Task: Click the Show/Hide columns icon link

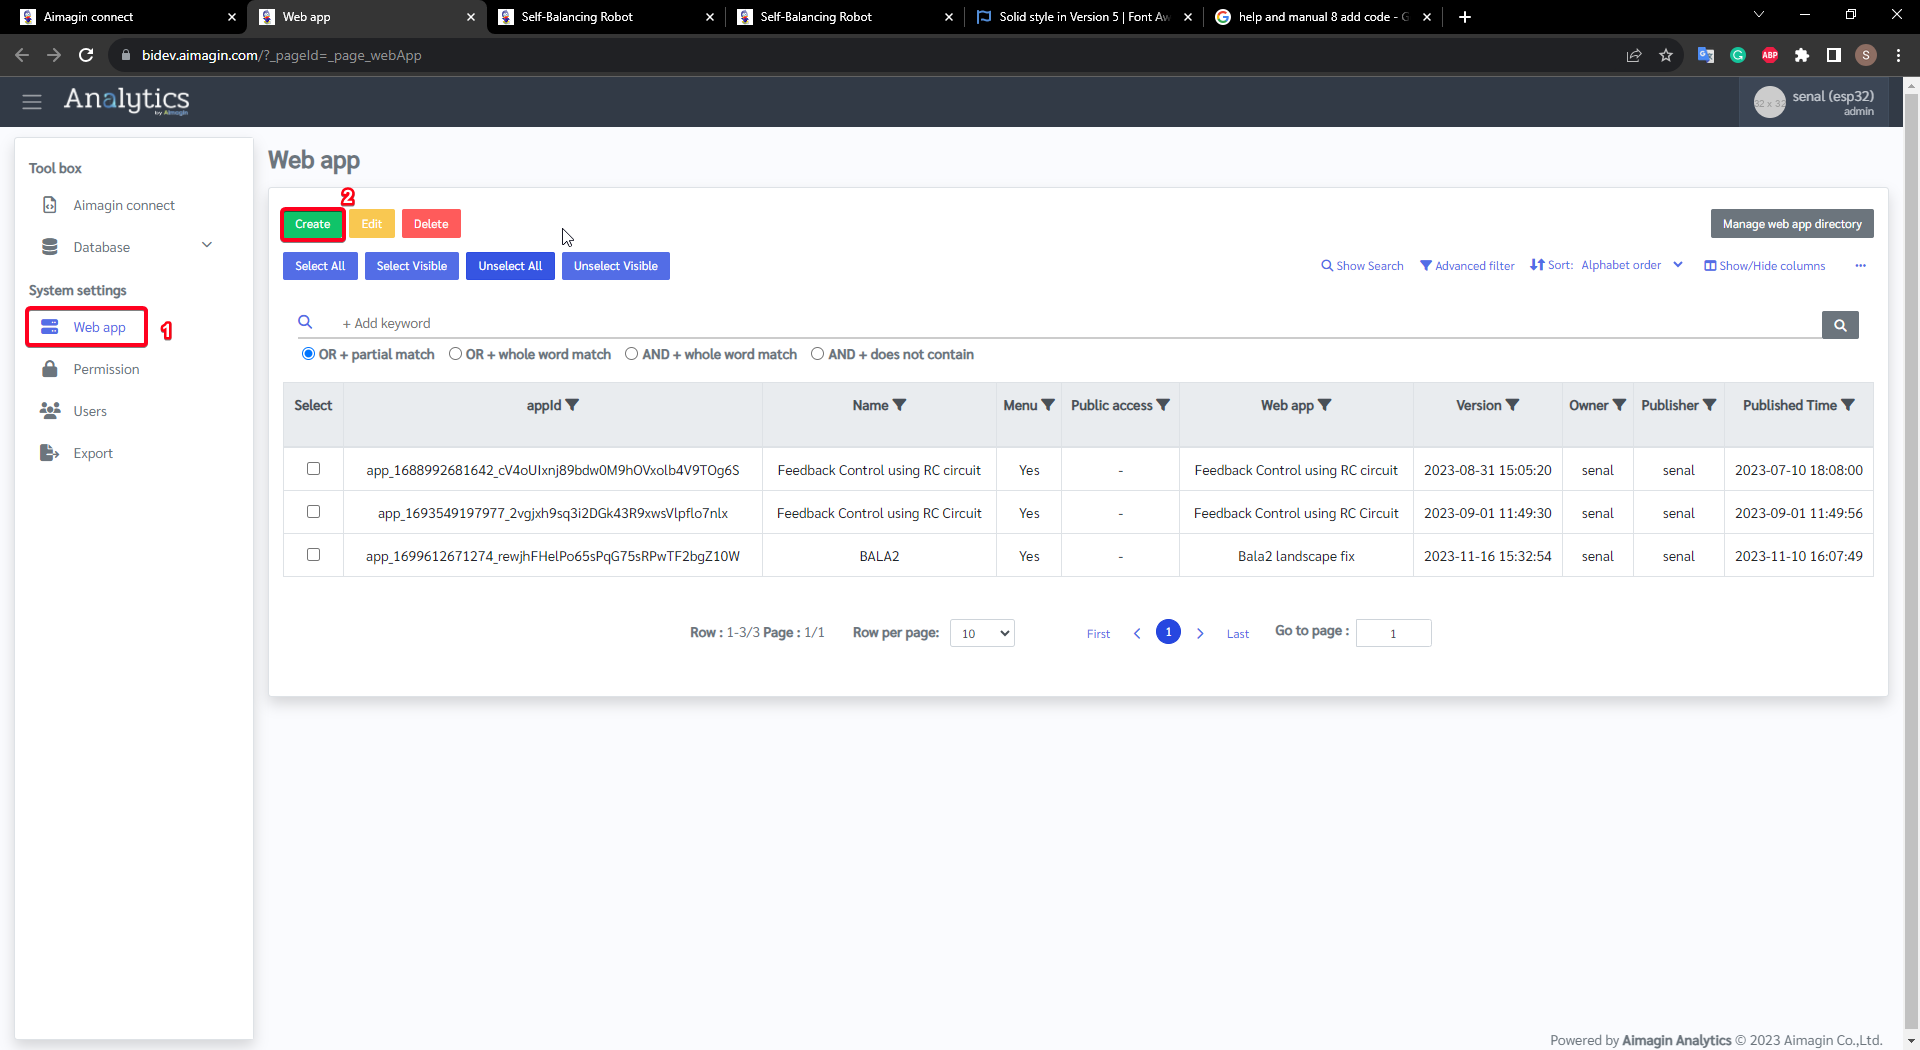Action: 1765,266
